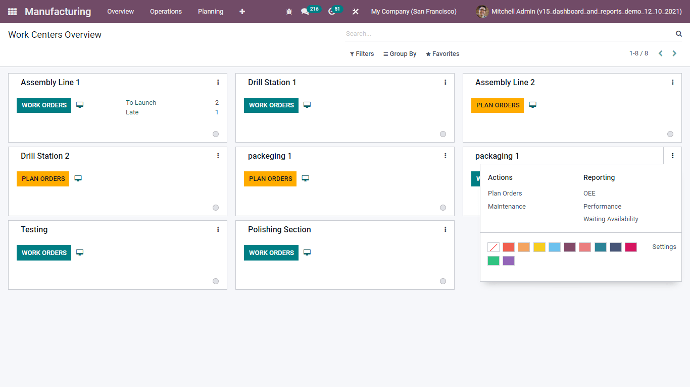This screenshot has width=690, height=387.
Task: Open Assembly Line 2 tablet view icon
Action: tap(532, 105)
